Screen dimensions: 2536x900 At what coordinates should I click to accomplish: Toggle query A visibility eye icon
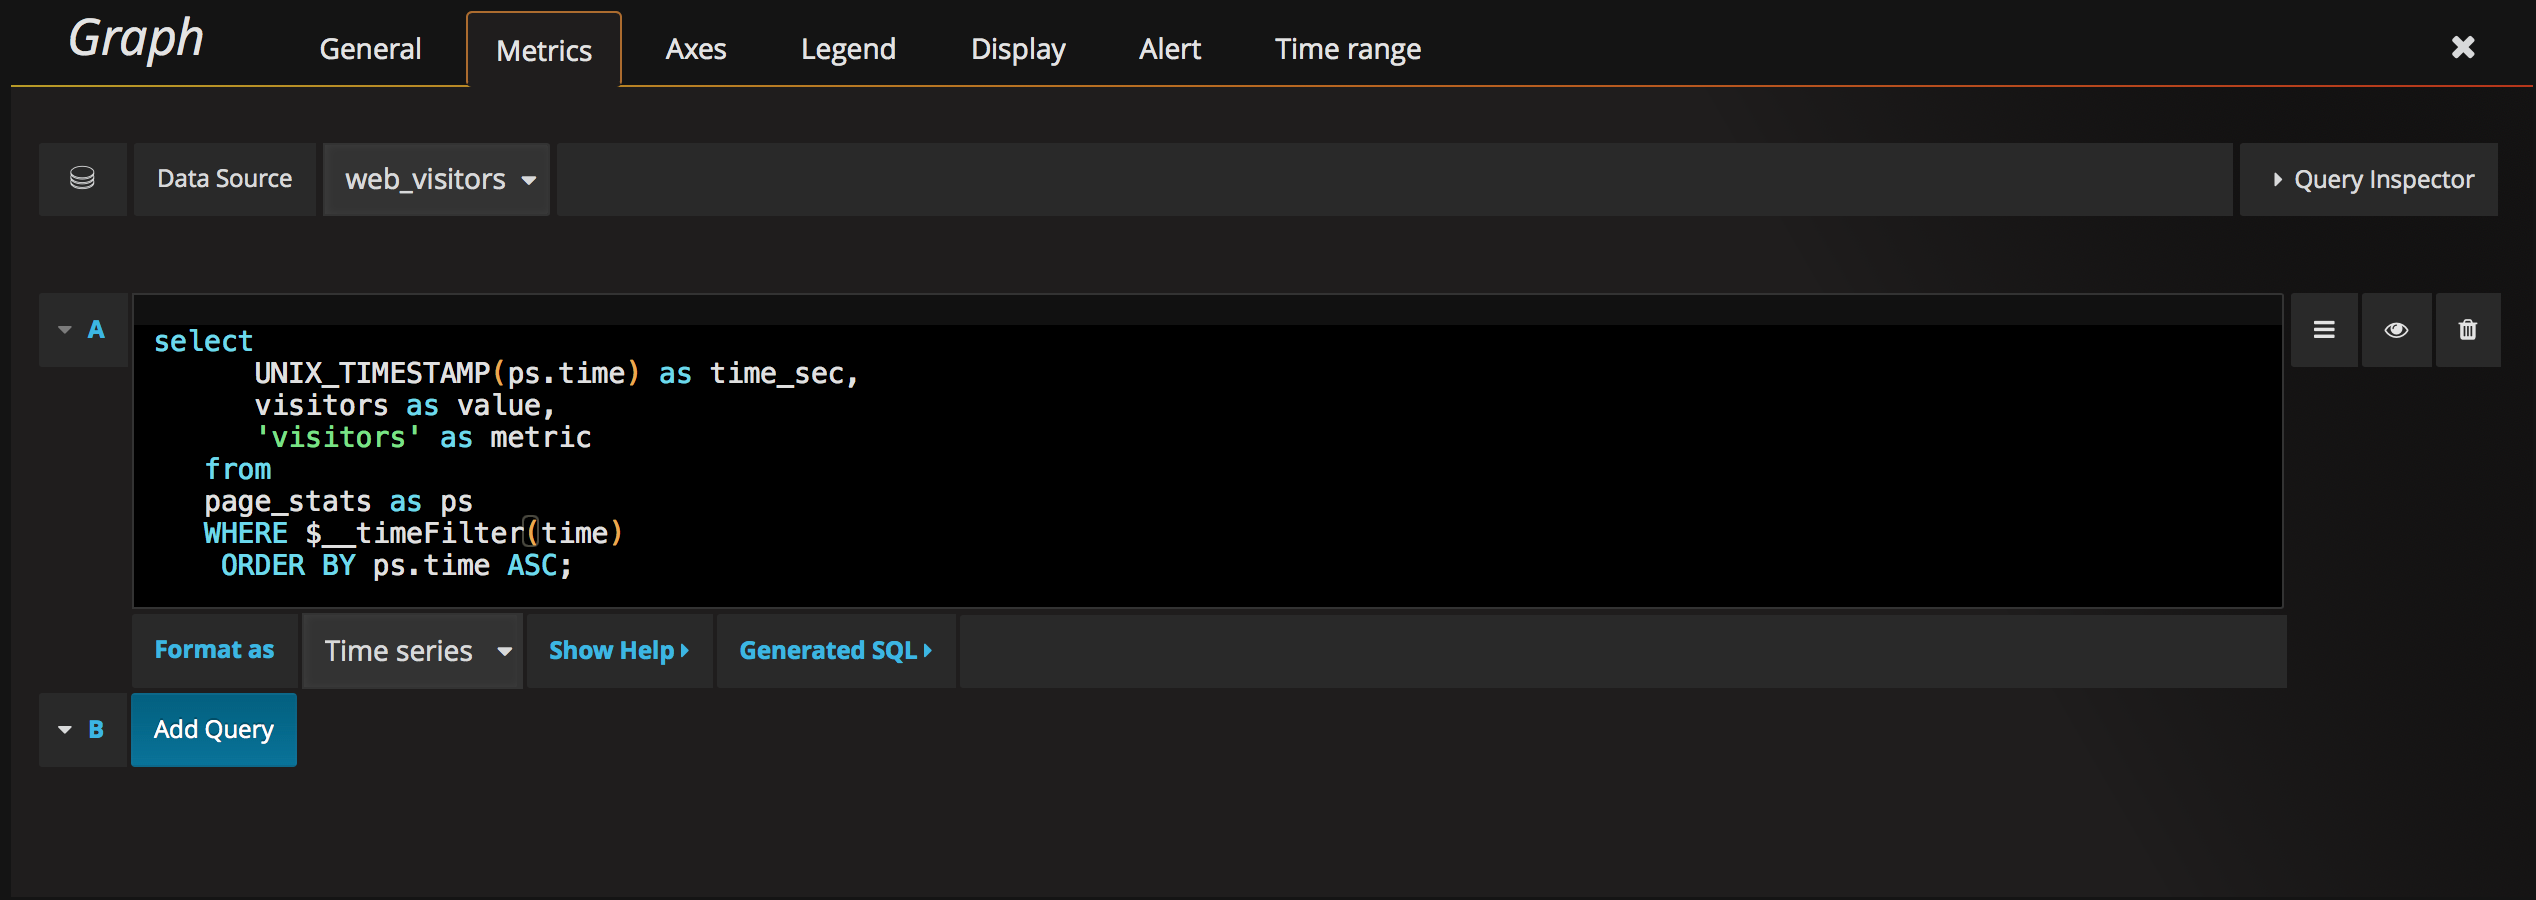[2396, 330]
